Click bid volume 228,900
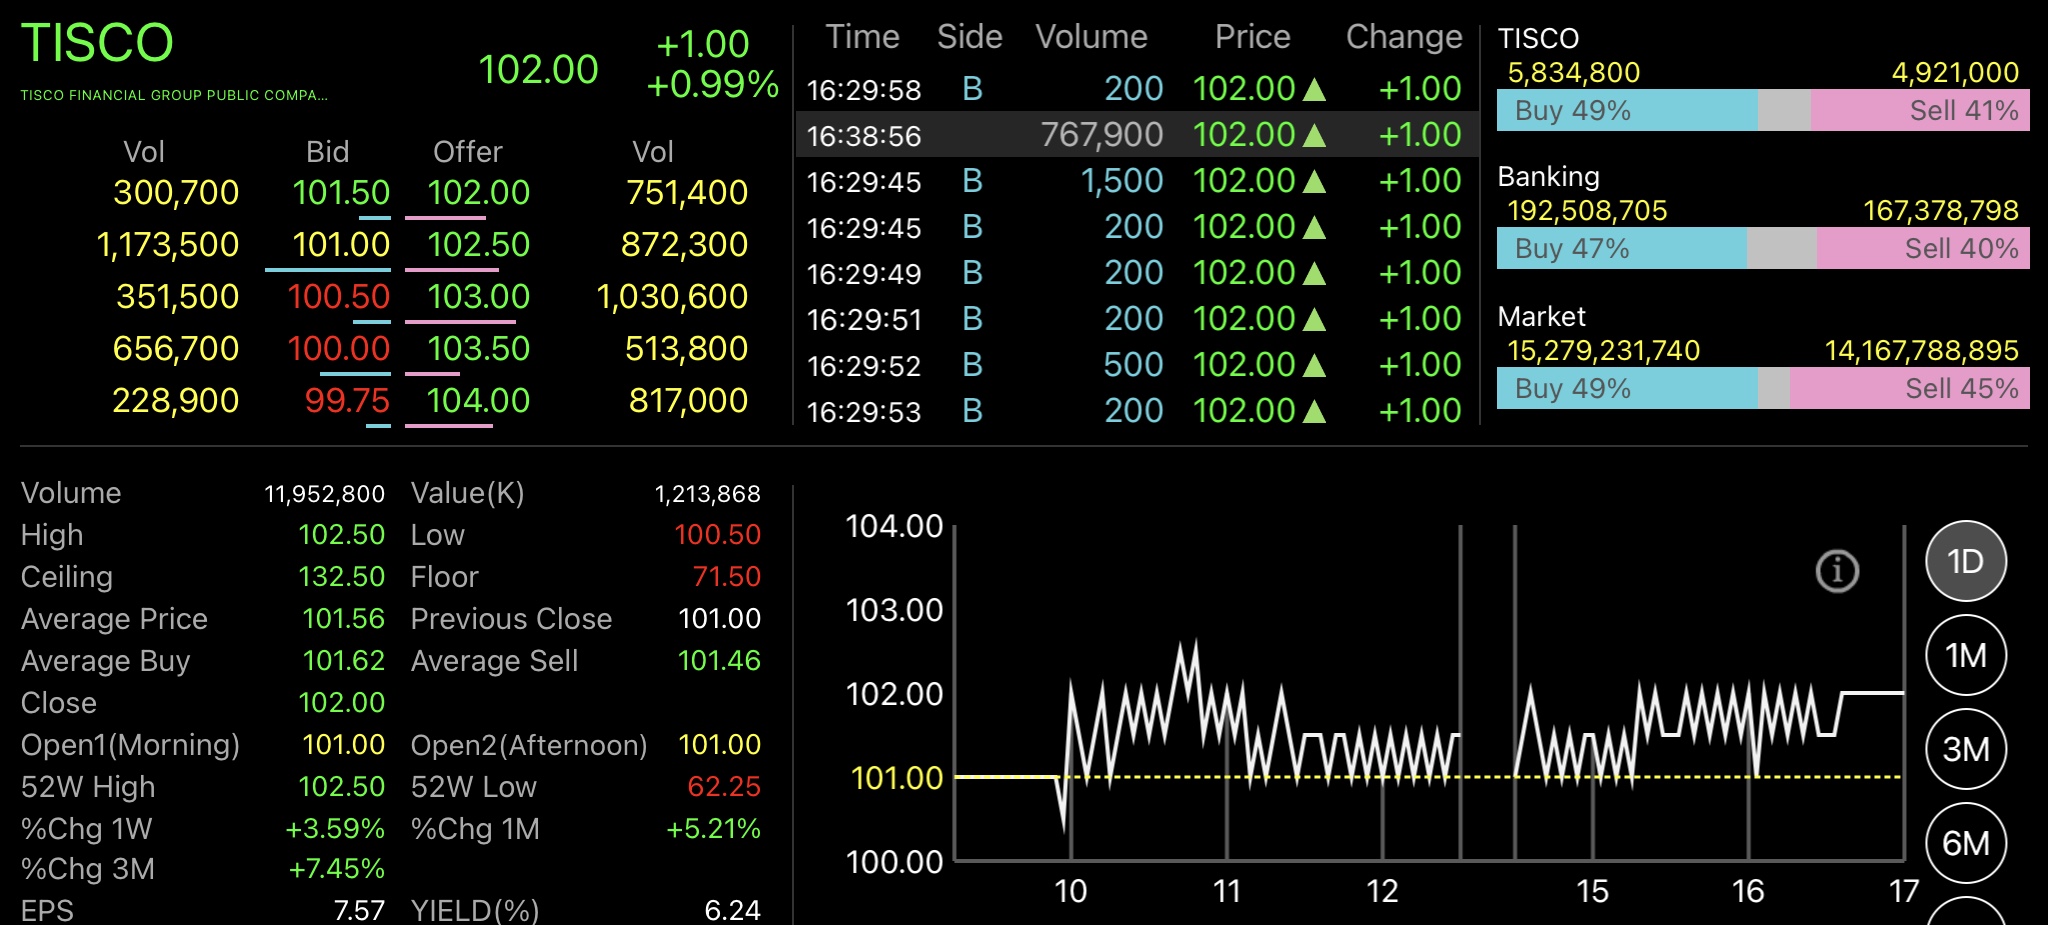 [176, 400]
